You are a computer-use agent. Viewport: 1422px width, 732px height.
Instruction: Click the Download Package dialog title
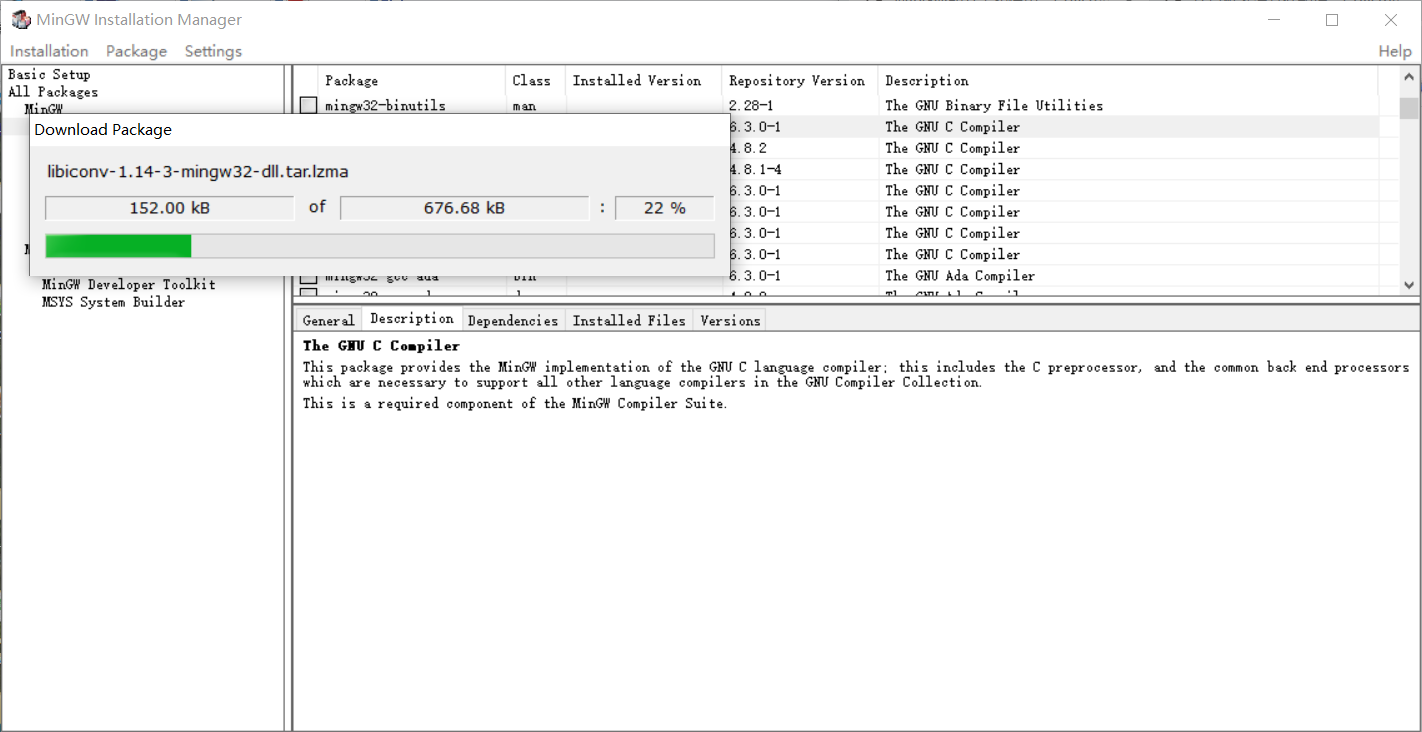[x=103, y=129]
